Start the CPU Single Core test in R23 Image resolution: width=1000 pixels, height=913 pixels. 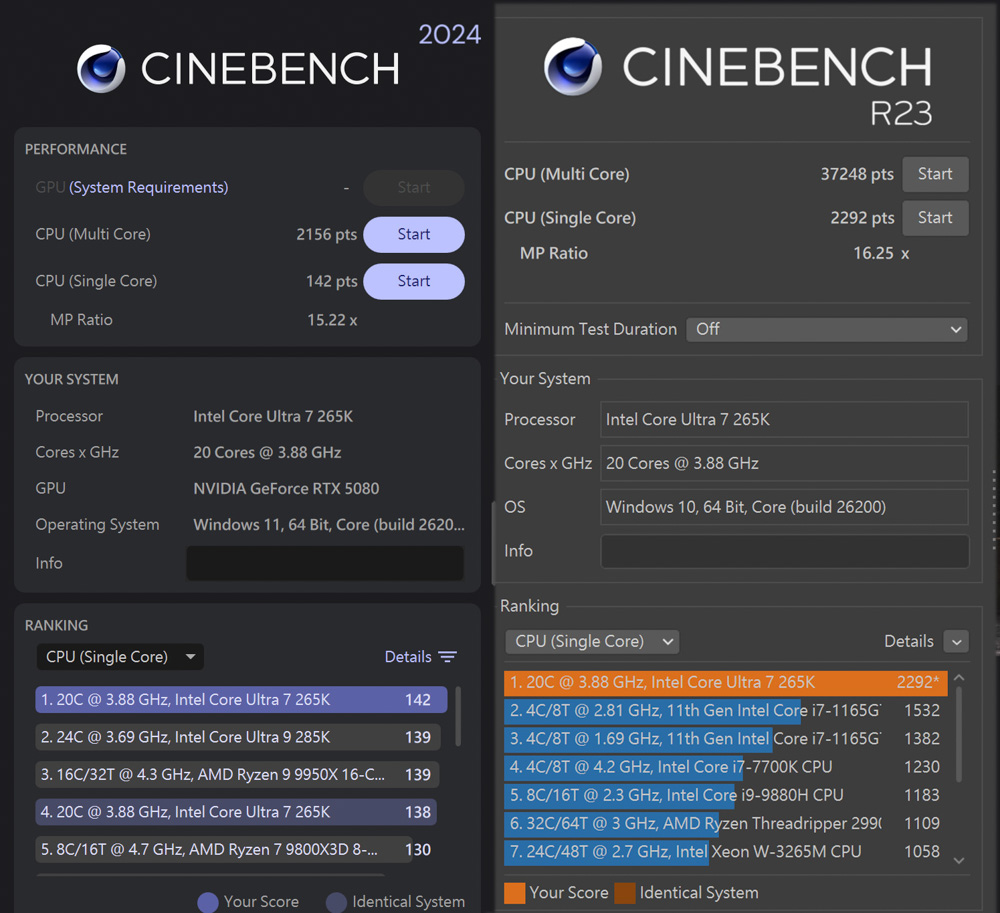point(935,218)
